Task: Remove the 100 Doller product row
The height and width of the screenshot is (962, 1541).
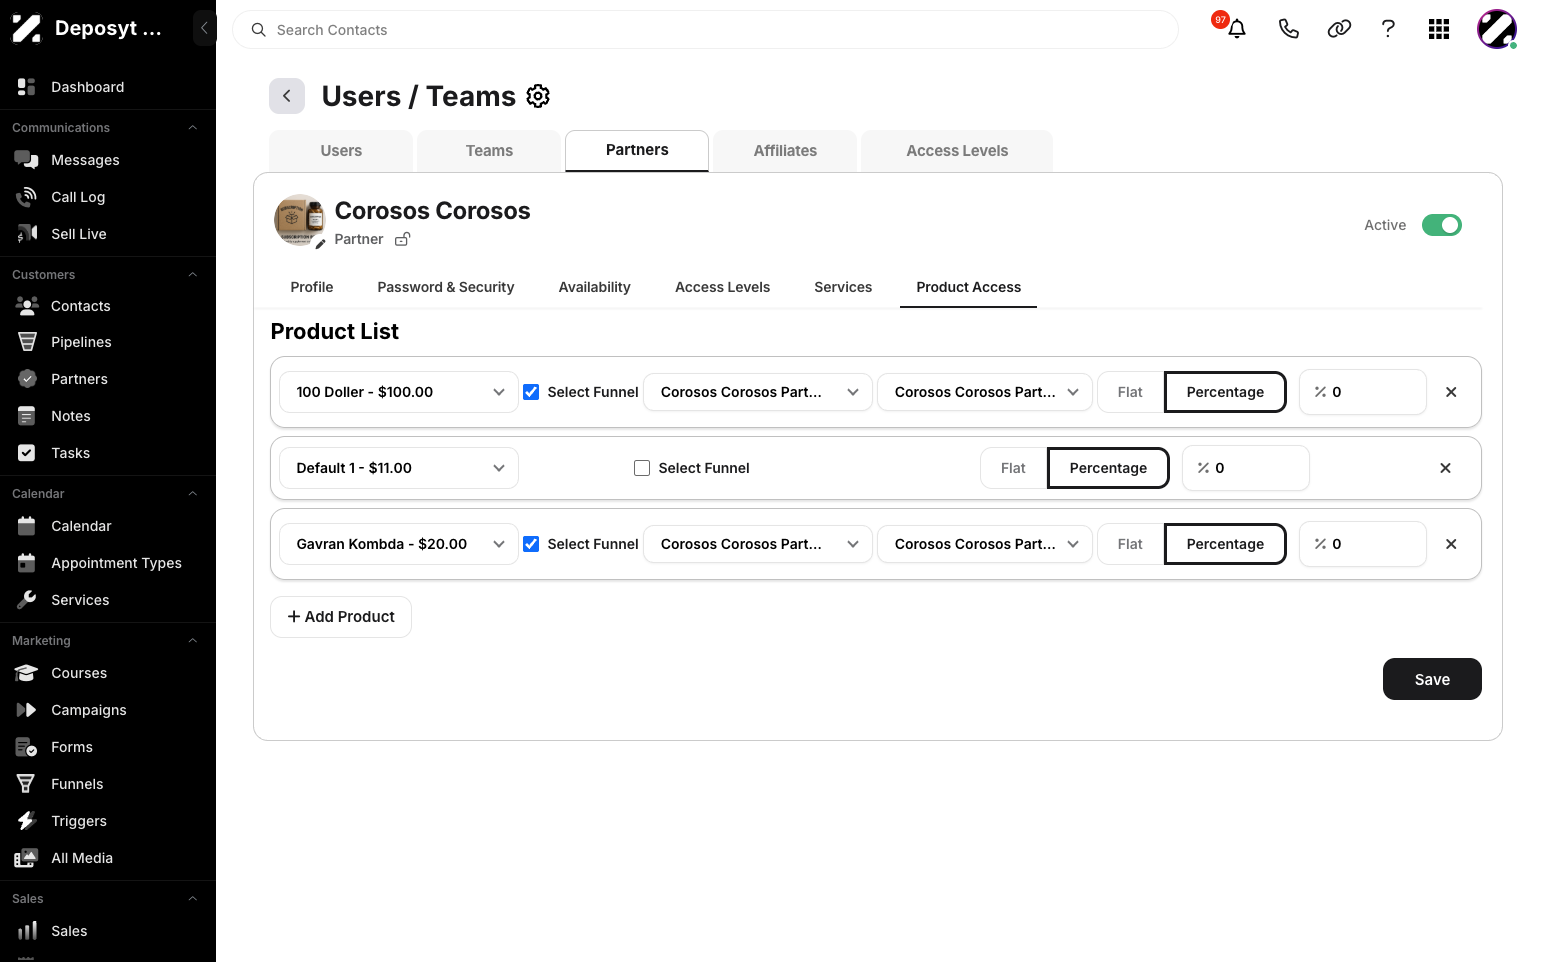Action: pyautogui.click(x=1451, y=392)
